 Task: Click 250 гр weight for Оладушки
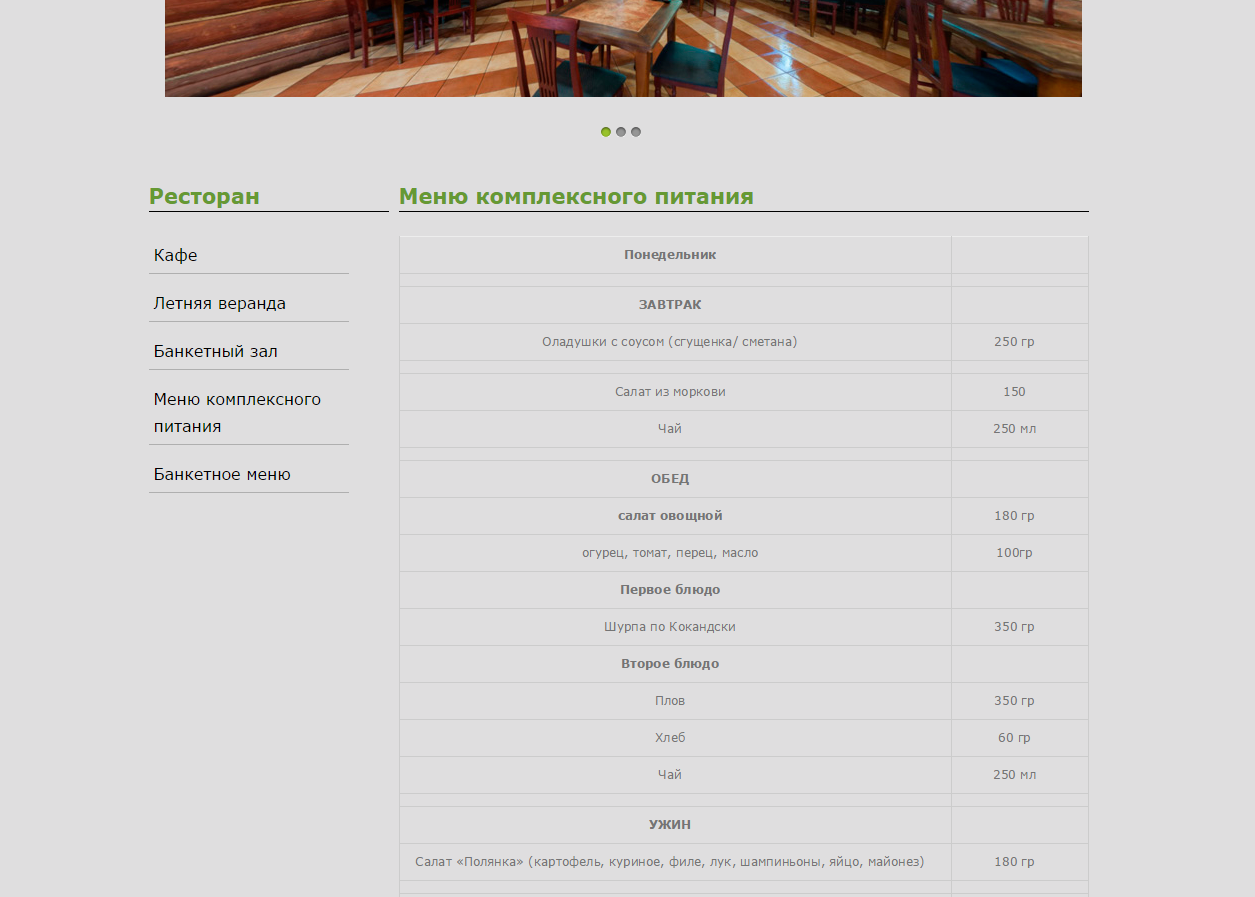click(1014, 342)
